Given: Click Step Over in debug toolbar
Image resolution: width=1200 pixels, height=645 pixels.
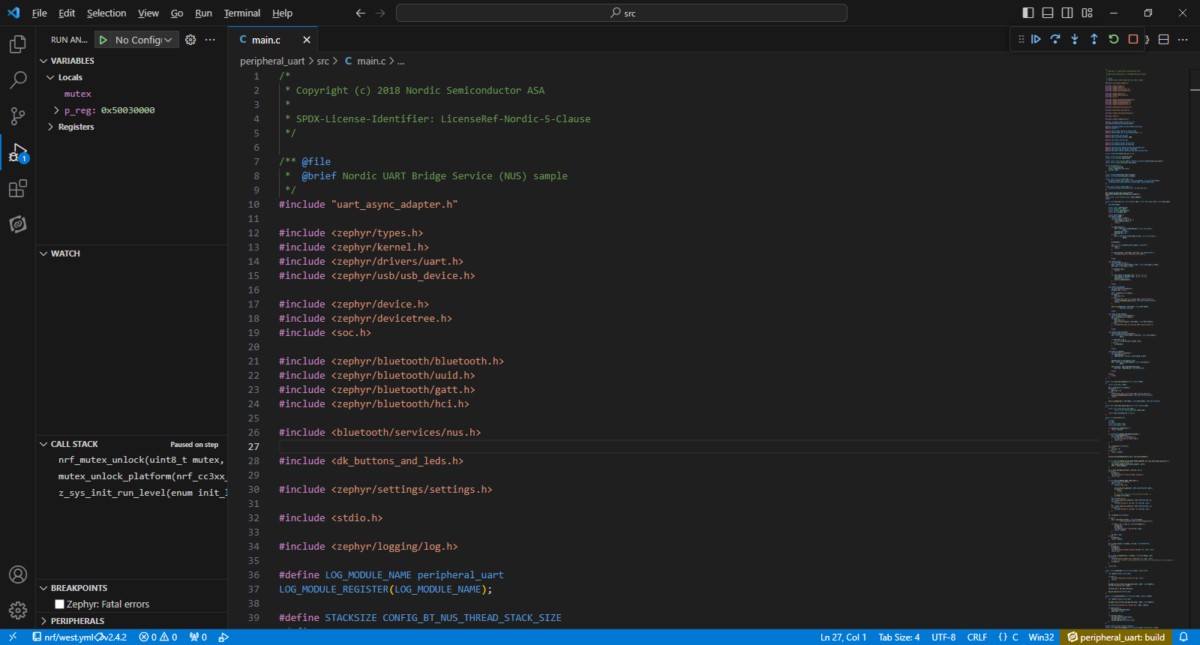Looking at the screenshot, I should 1055,39.
